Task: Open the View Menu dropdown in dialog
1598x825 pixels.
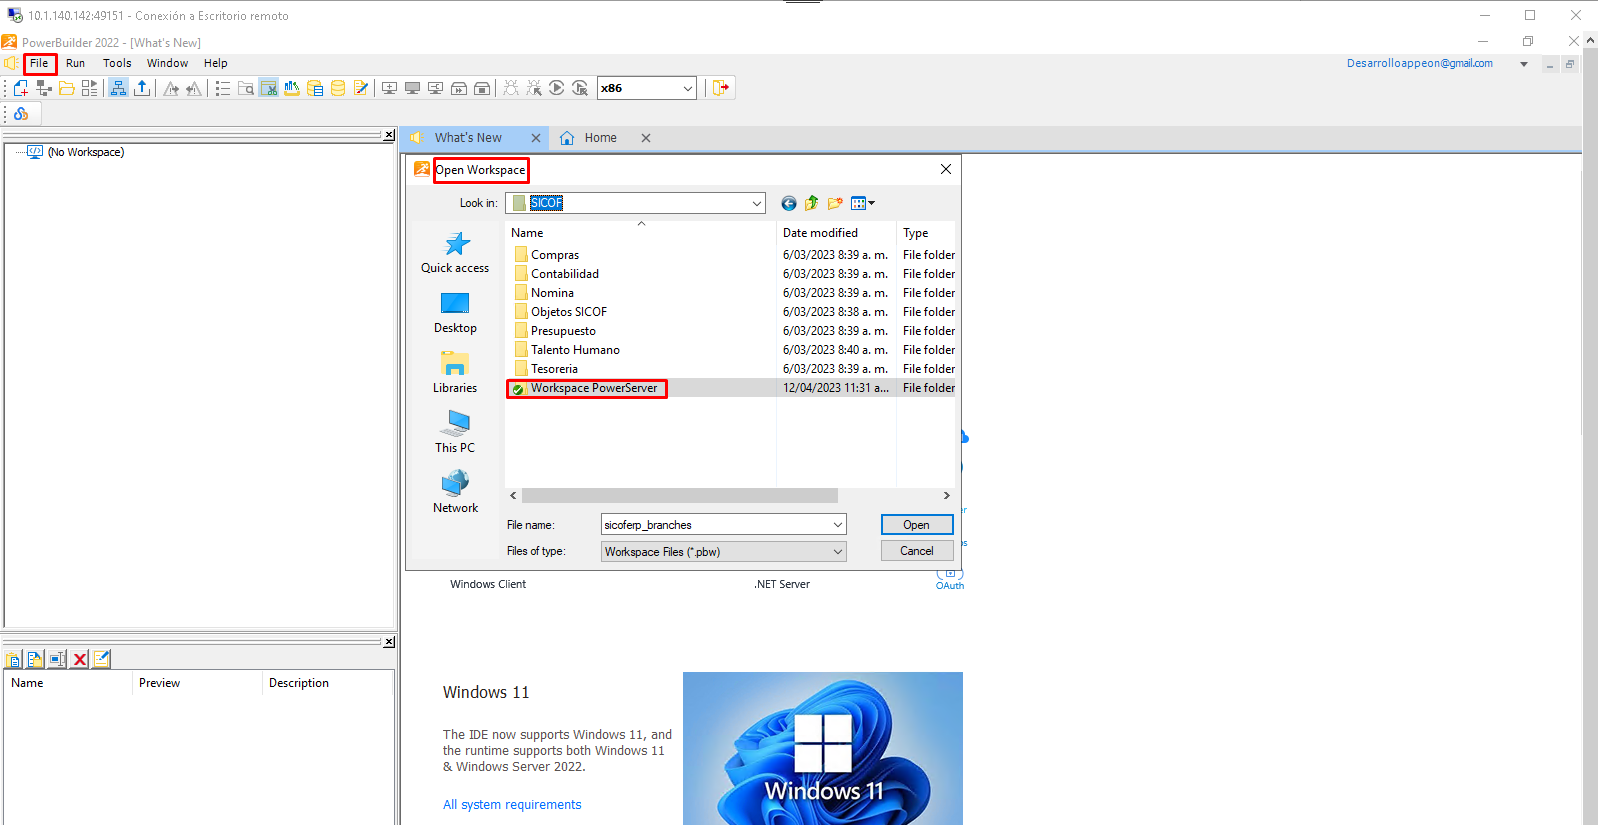Action: (x=862, y=203)
